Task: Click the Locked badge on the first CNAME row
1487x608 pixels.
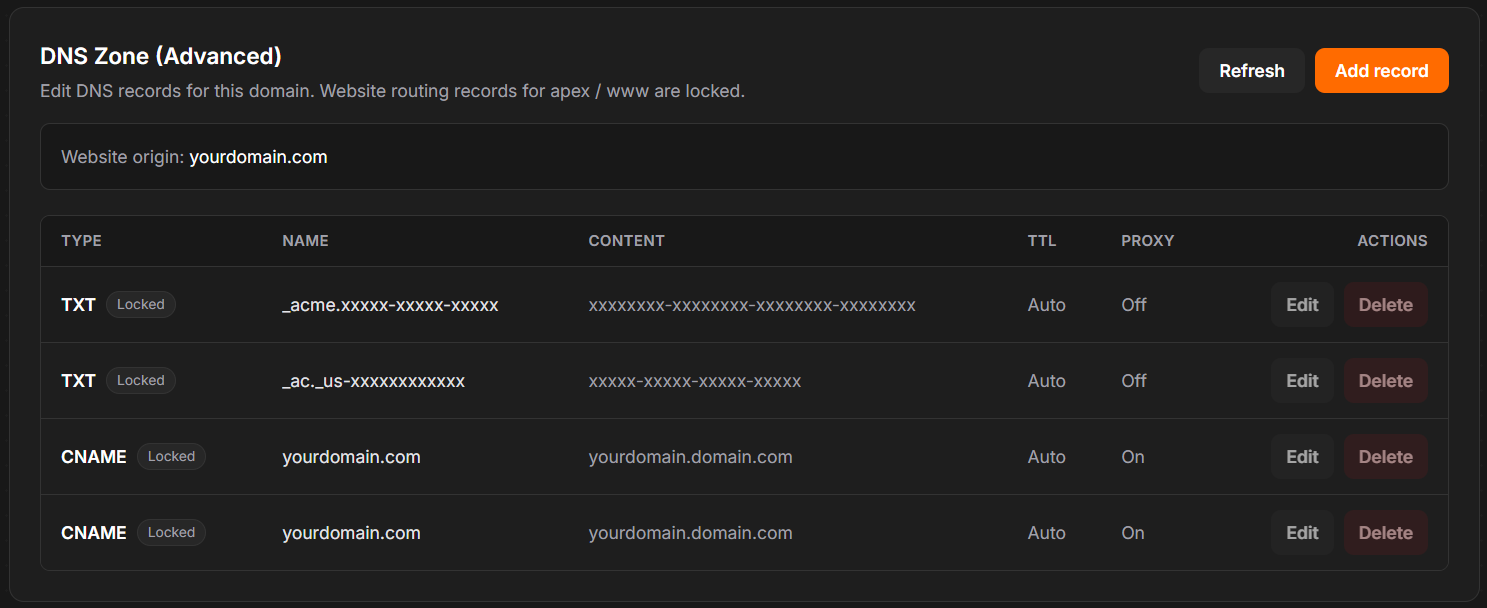Action: click(171, 456)
